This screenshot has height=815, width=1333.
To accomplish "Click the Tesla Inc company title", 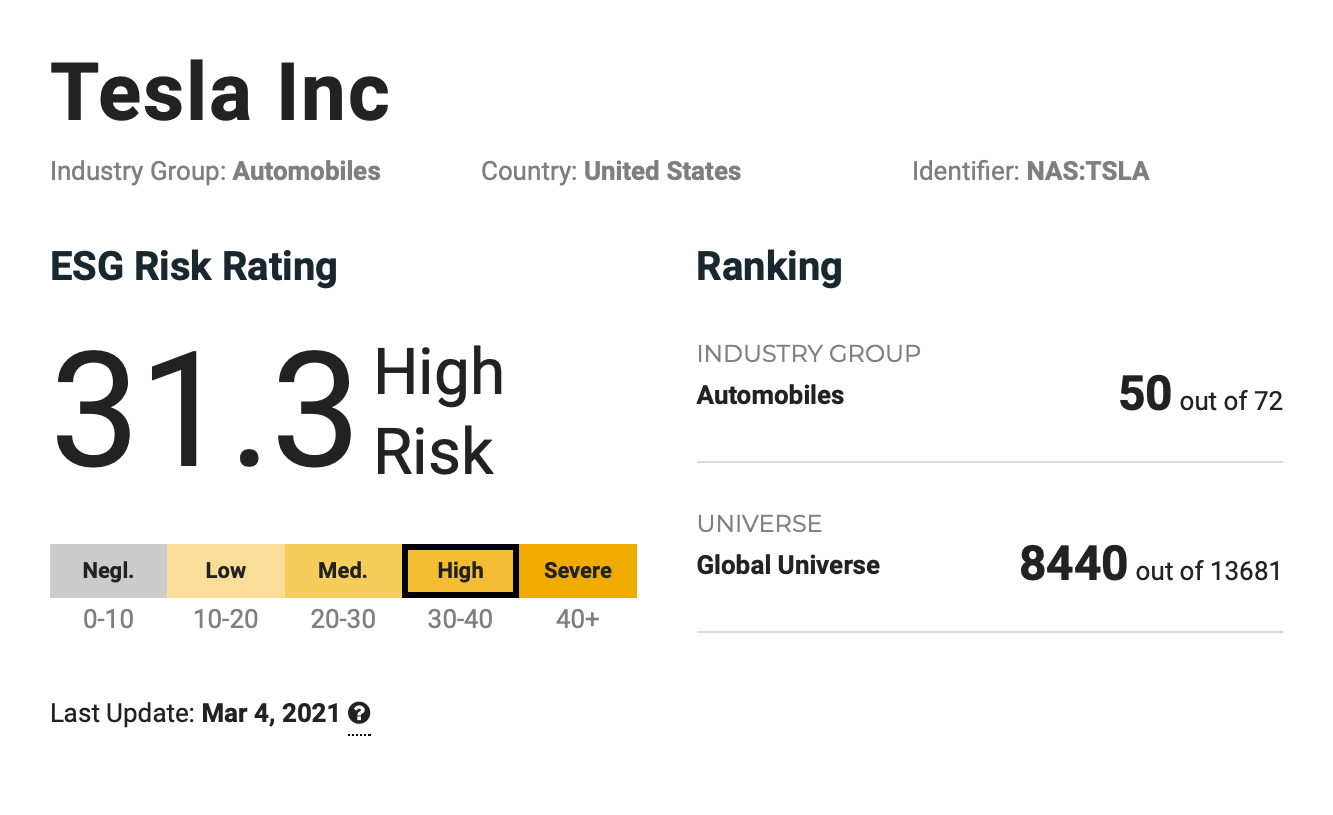I will [220, 92].
